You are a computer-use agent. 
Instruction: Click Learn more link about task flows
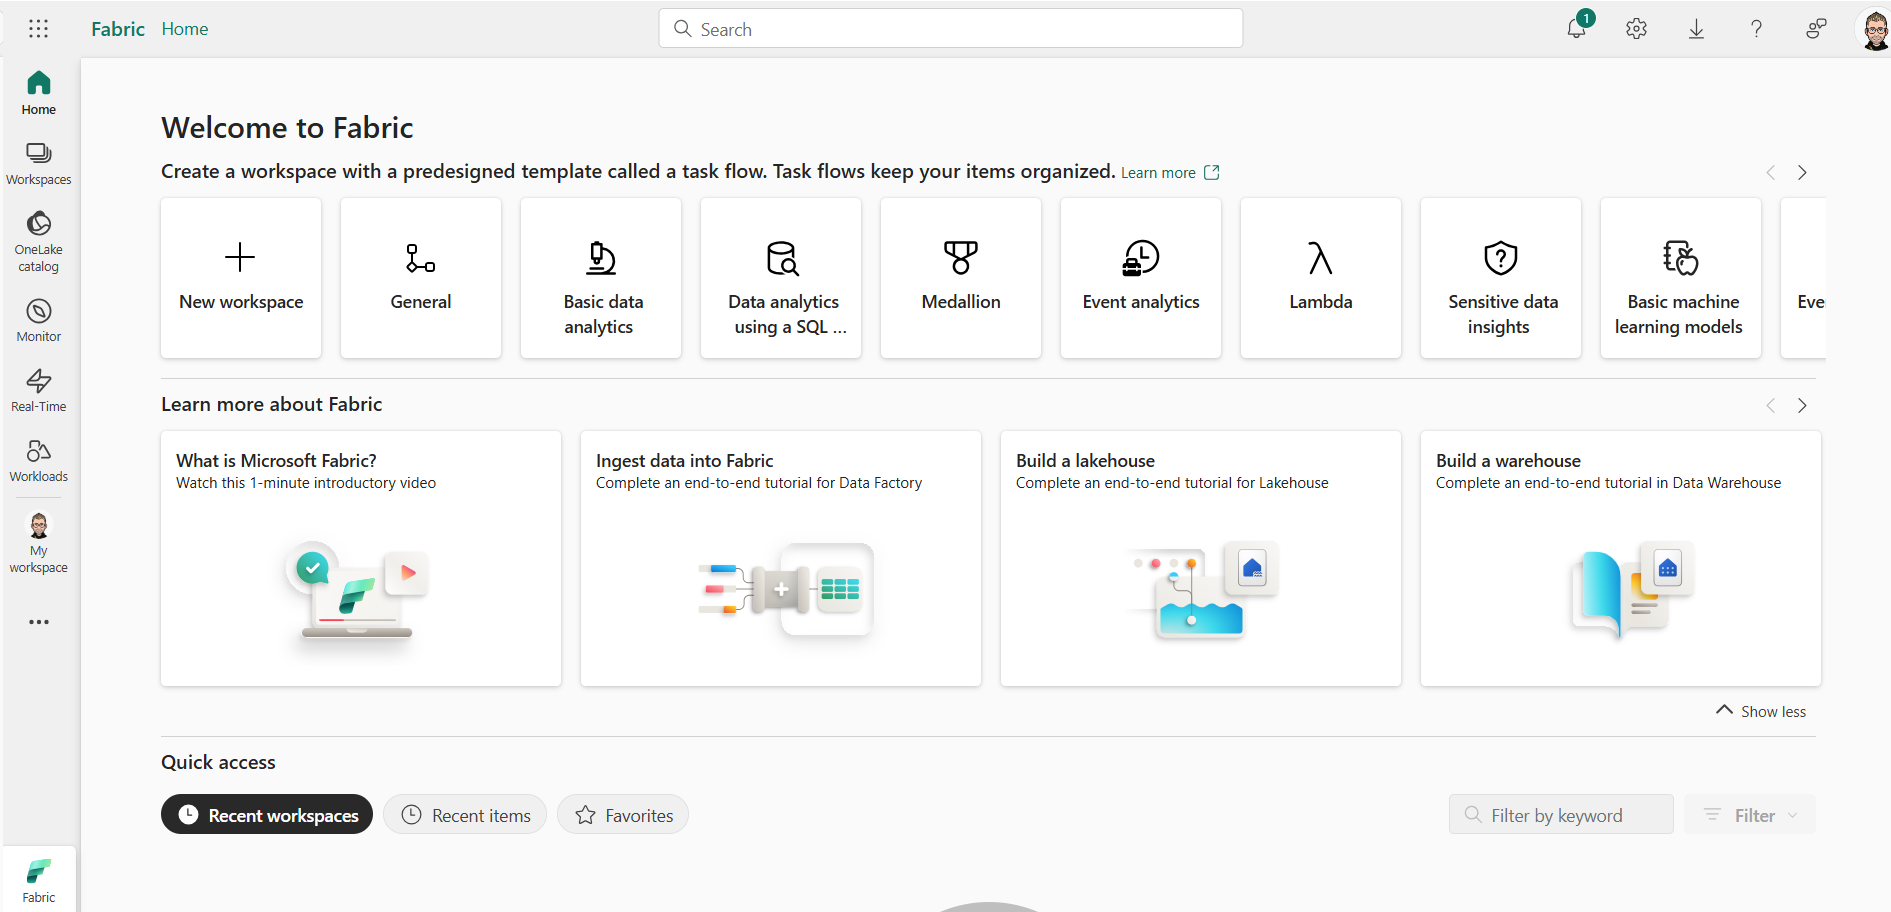(1169, 173)
